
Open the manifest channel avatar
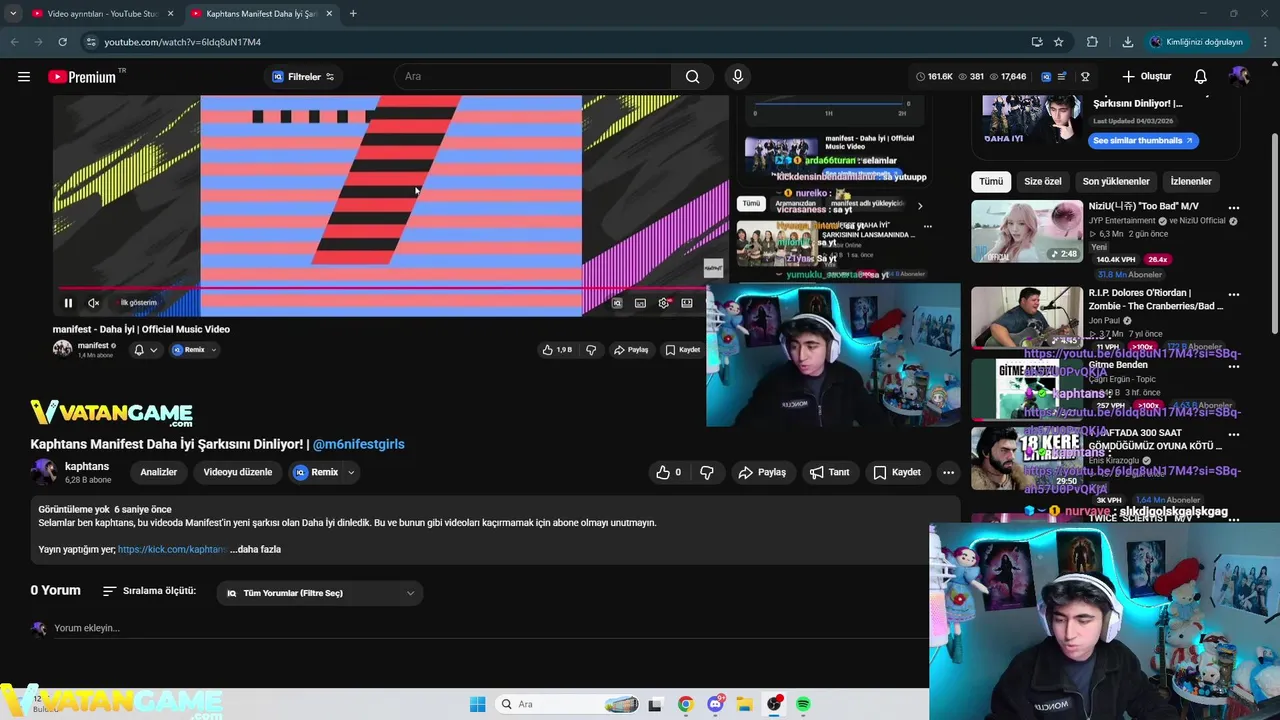[x=62, y=349]
